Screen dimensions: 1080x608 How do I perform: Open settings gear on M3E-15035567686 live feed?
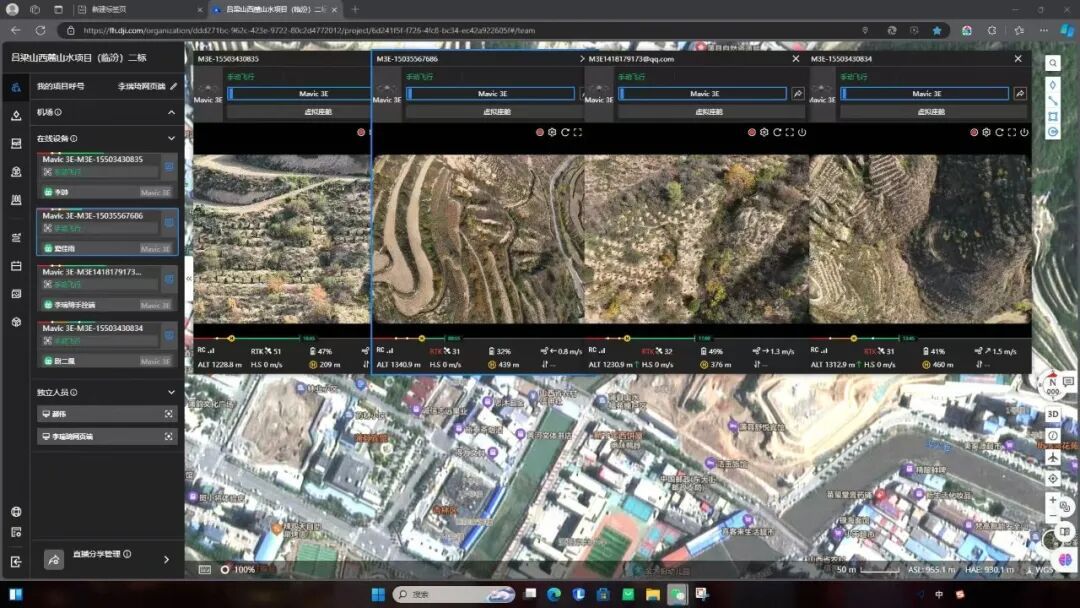pos(552,132)
